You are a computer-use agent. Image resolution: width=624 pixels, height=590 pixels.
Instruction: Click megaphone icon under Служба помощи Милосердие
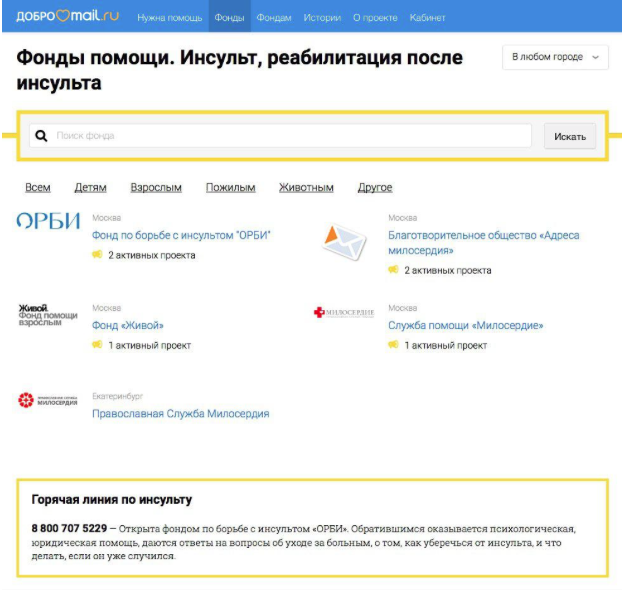click(x=393, y=345)
